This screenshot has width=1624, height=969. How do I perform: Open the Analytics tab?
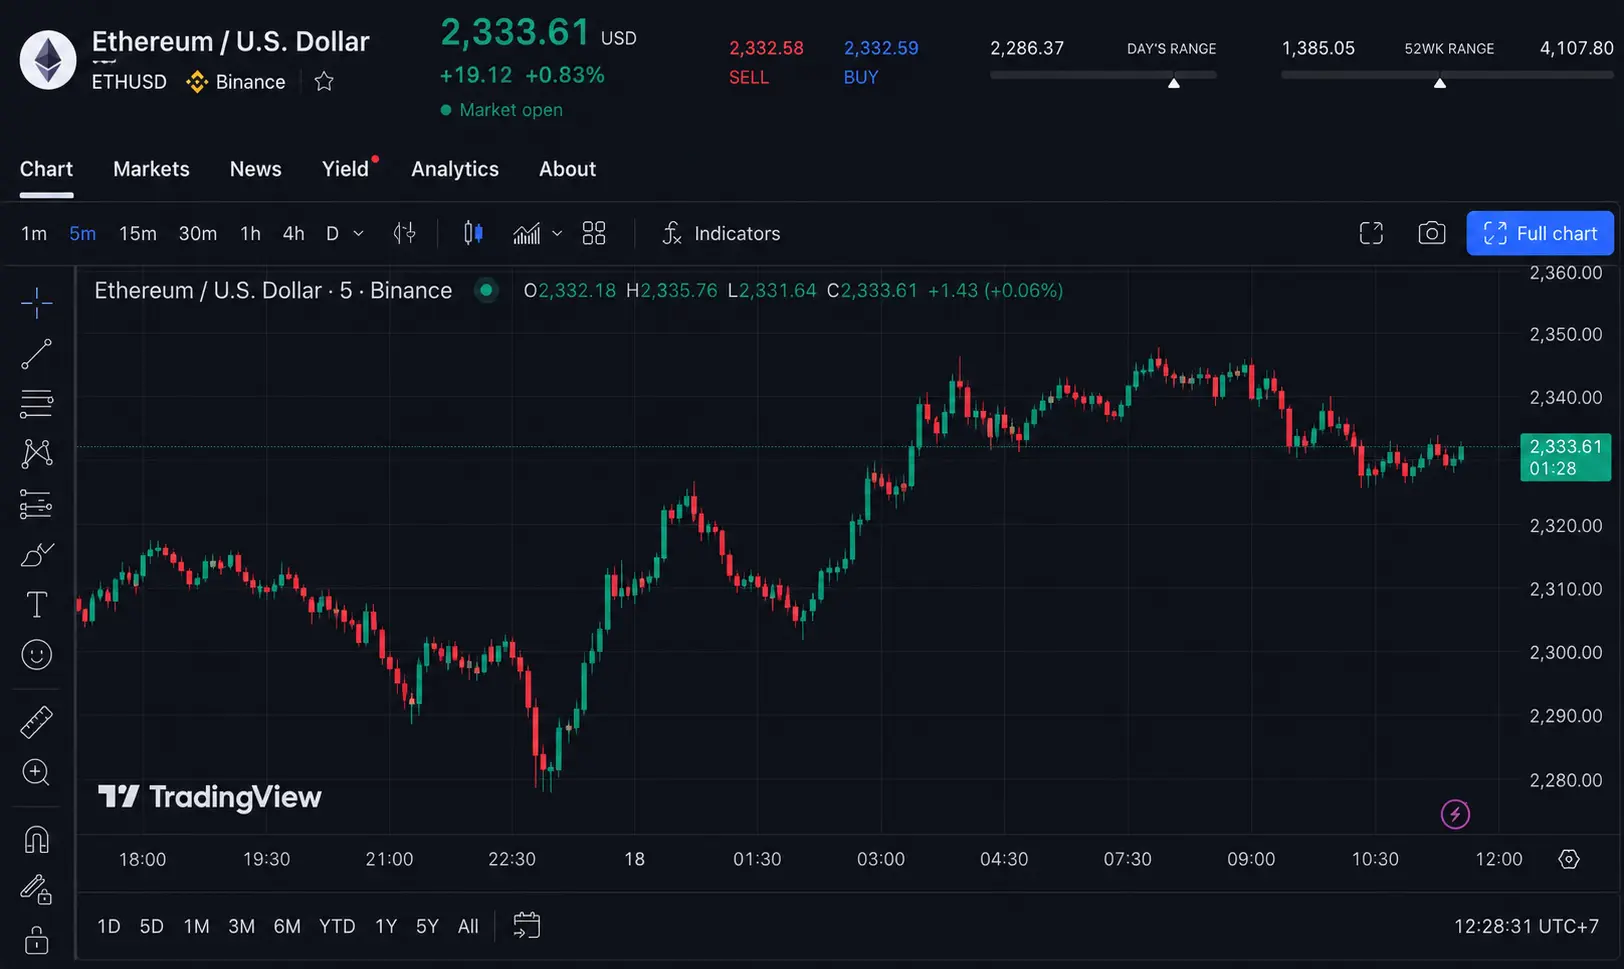coord(455,169)
